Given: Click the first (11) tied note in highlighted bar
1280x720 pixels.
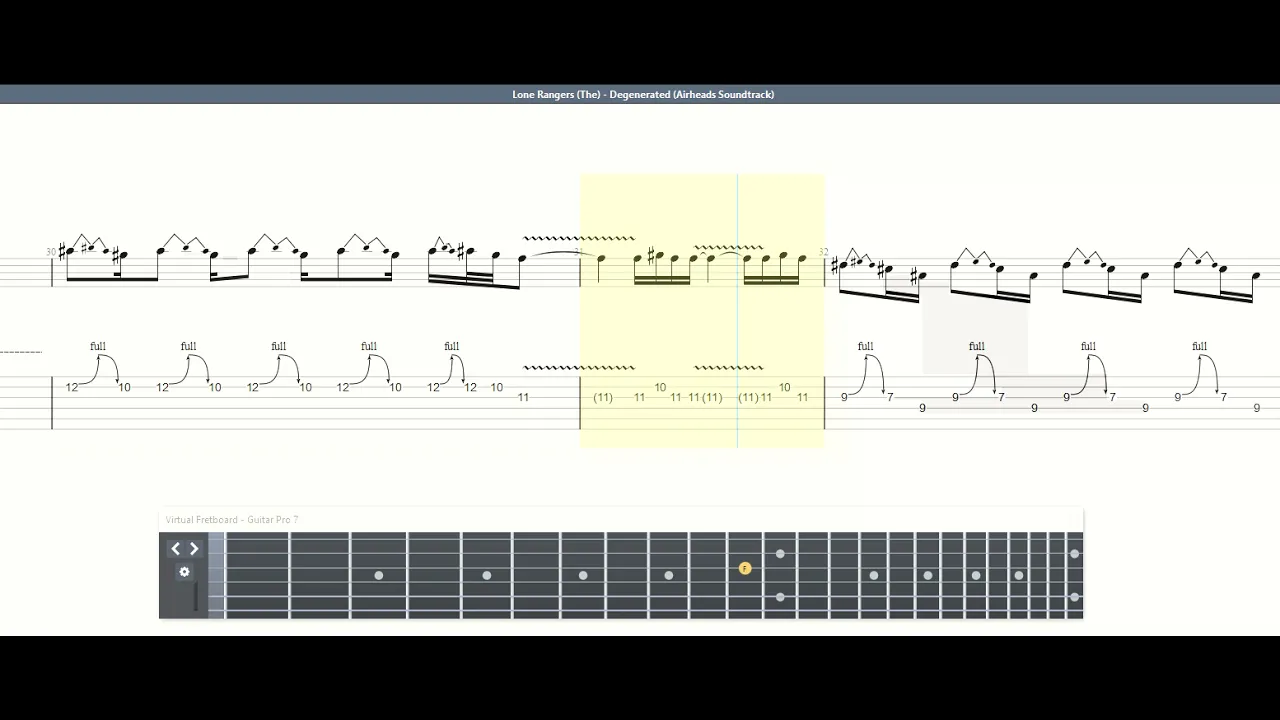Looking at the screenshot, I should 603,397.
